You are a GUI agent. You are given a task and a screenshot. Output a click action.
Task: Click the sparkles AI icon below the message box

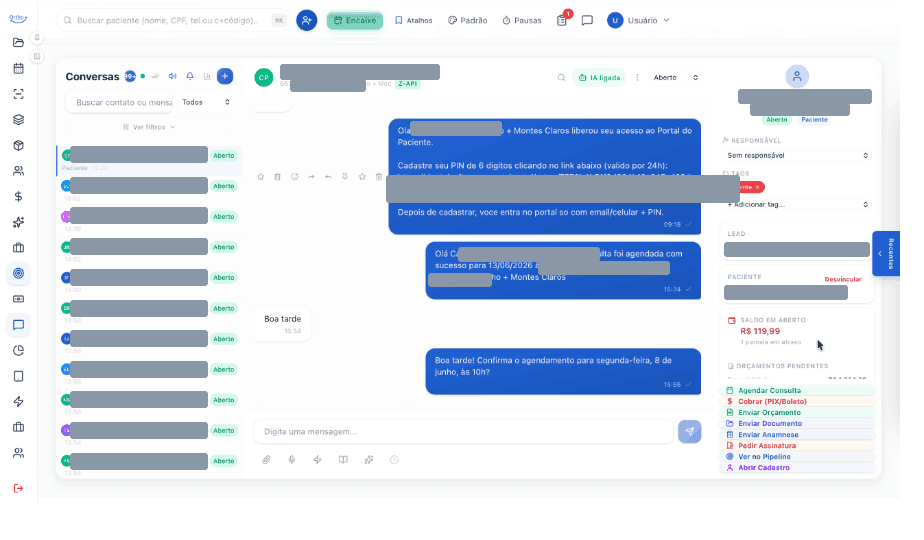click(x=369, y=459)
